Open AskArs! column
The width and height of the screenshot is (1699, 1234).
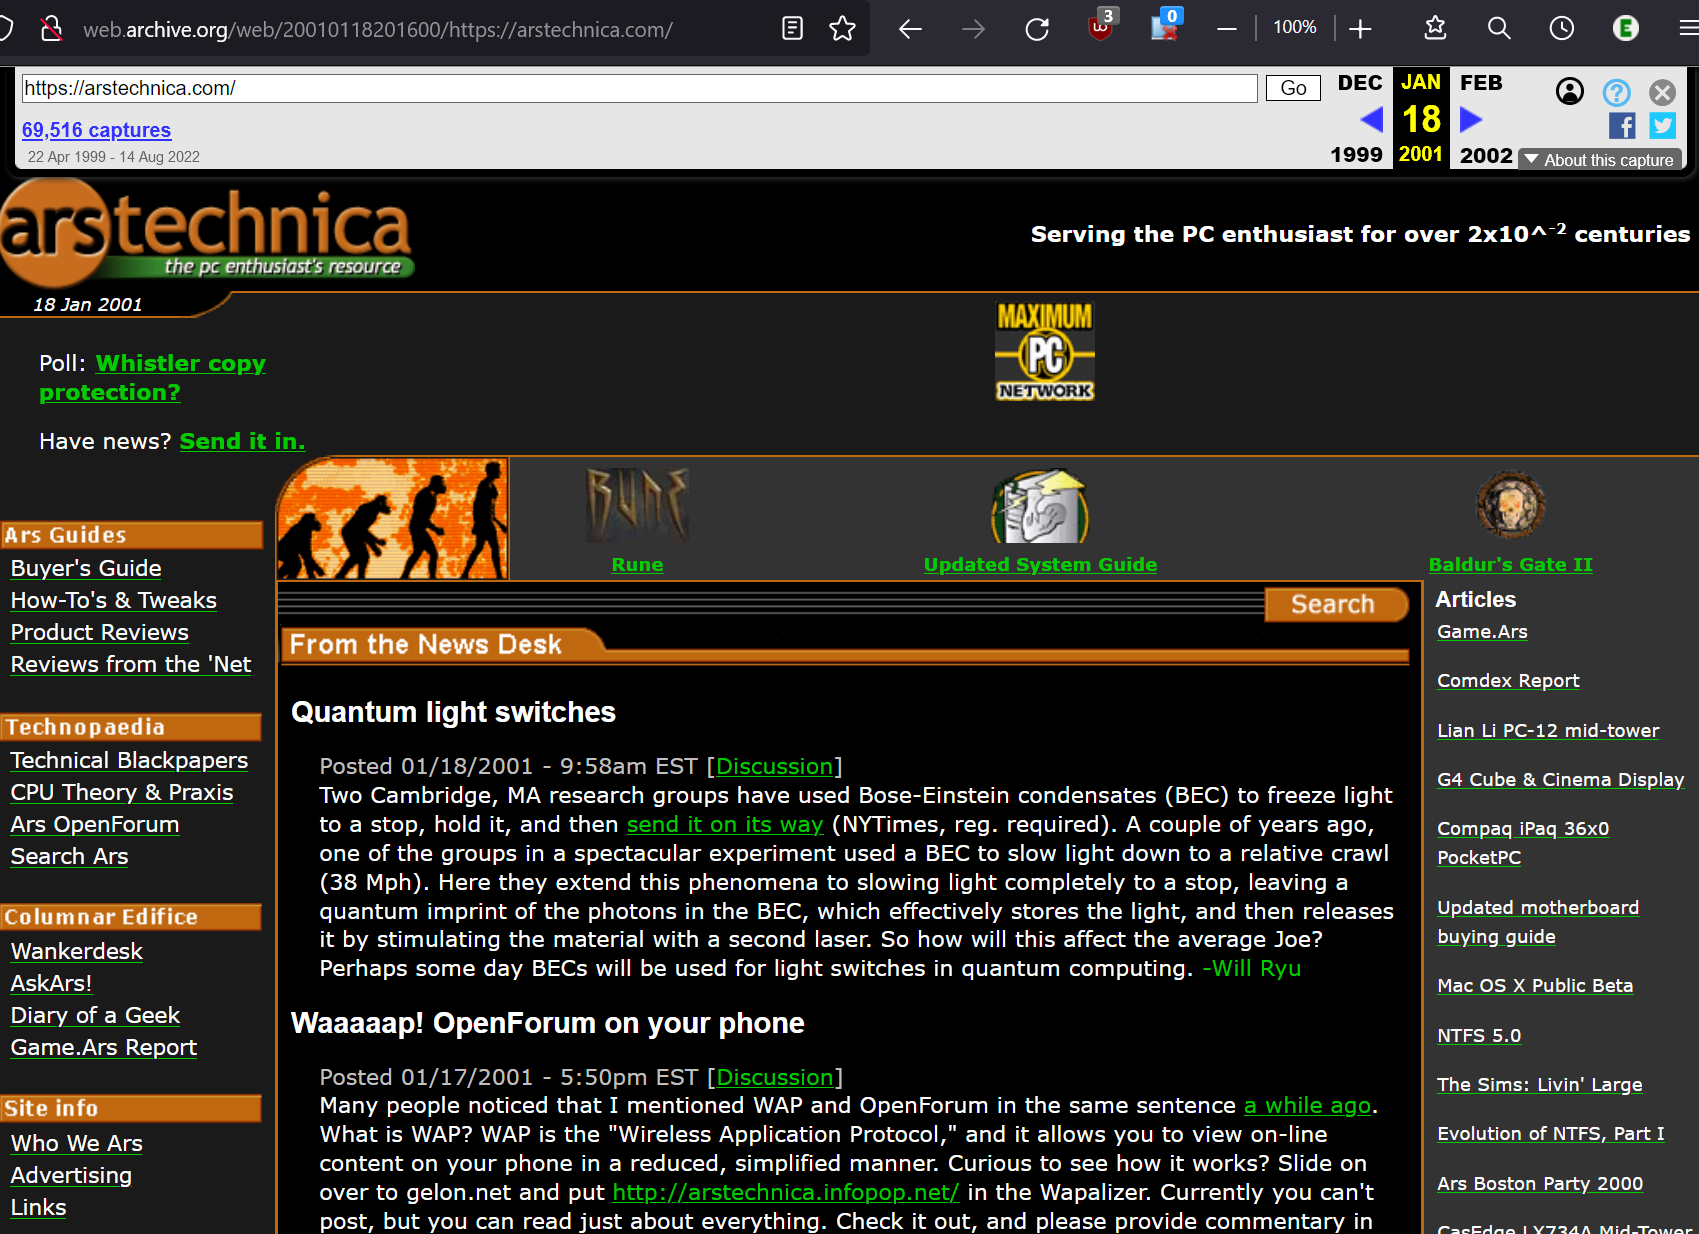51,983
